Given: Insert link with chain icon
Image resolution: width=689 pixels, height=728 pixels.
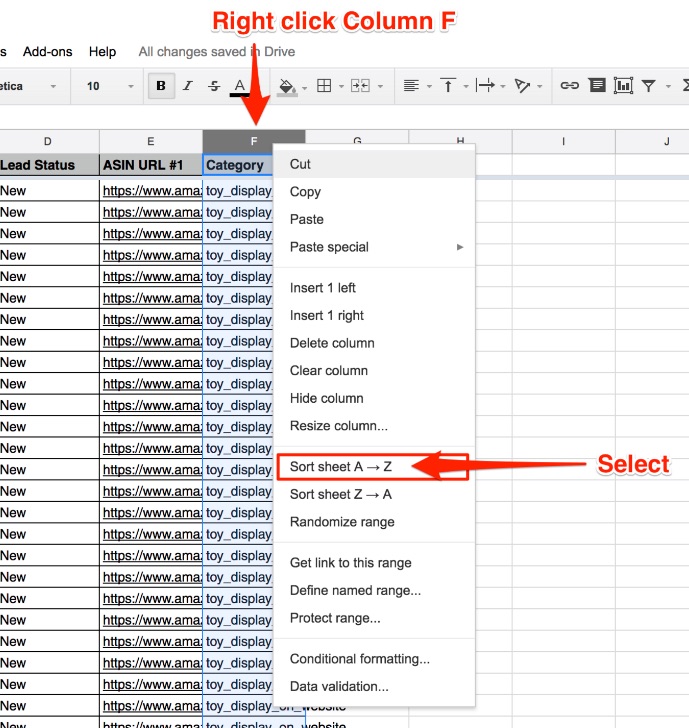Looking at the screenshot, I should coord(570,86).
